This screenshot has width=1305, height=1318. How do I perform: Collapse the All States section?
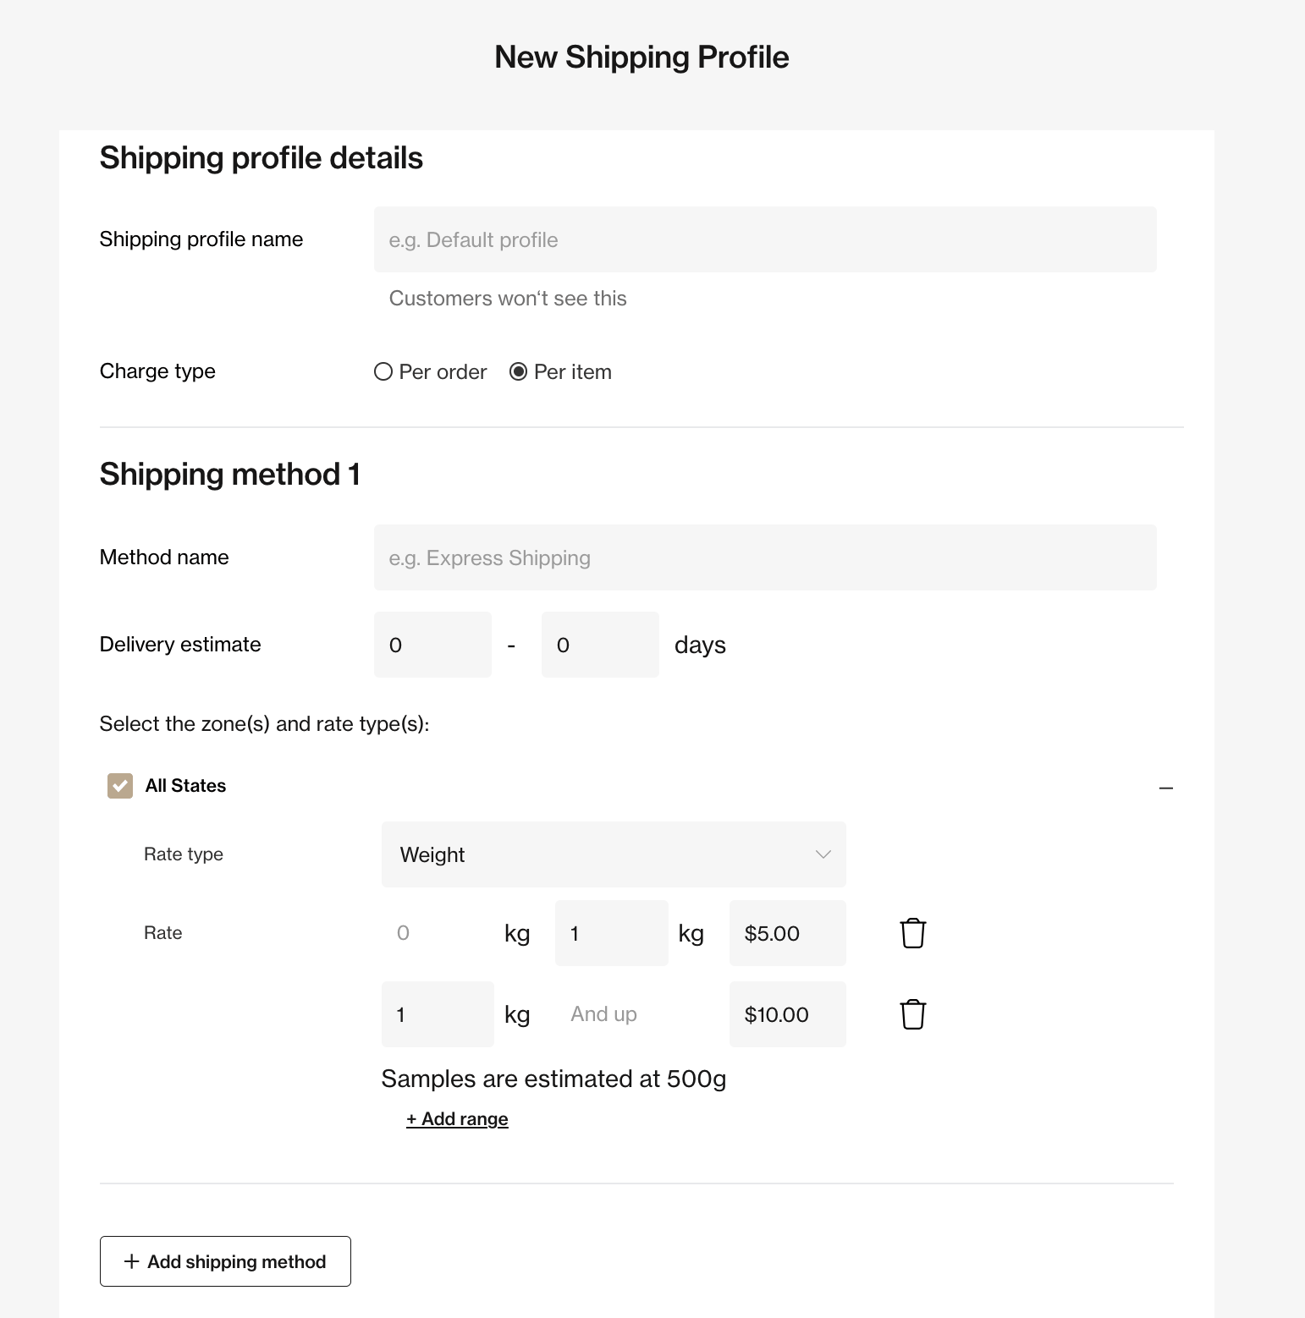[x=1166, y=787]
